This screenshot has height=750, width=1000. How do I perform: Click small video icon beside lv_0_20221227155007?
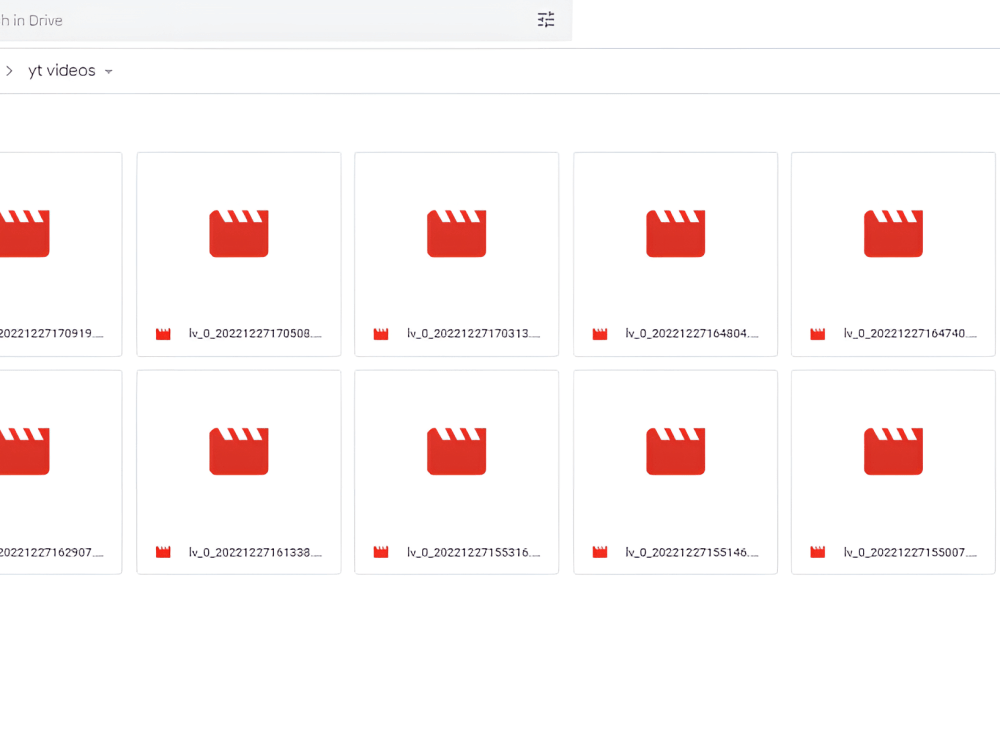pyautogui.click(x=818, y=552)
